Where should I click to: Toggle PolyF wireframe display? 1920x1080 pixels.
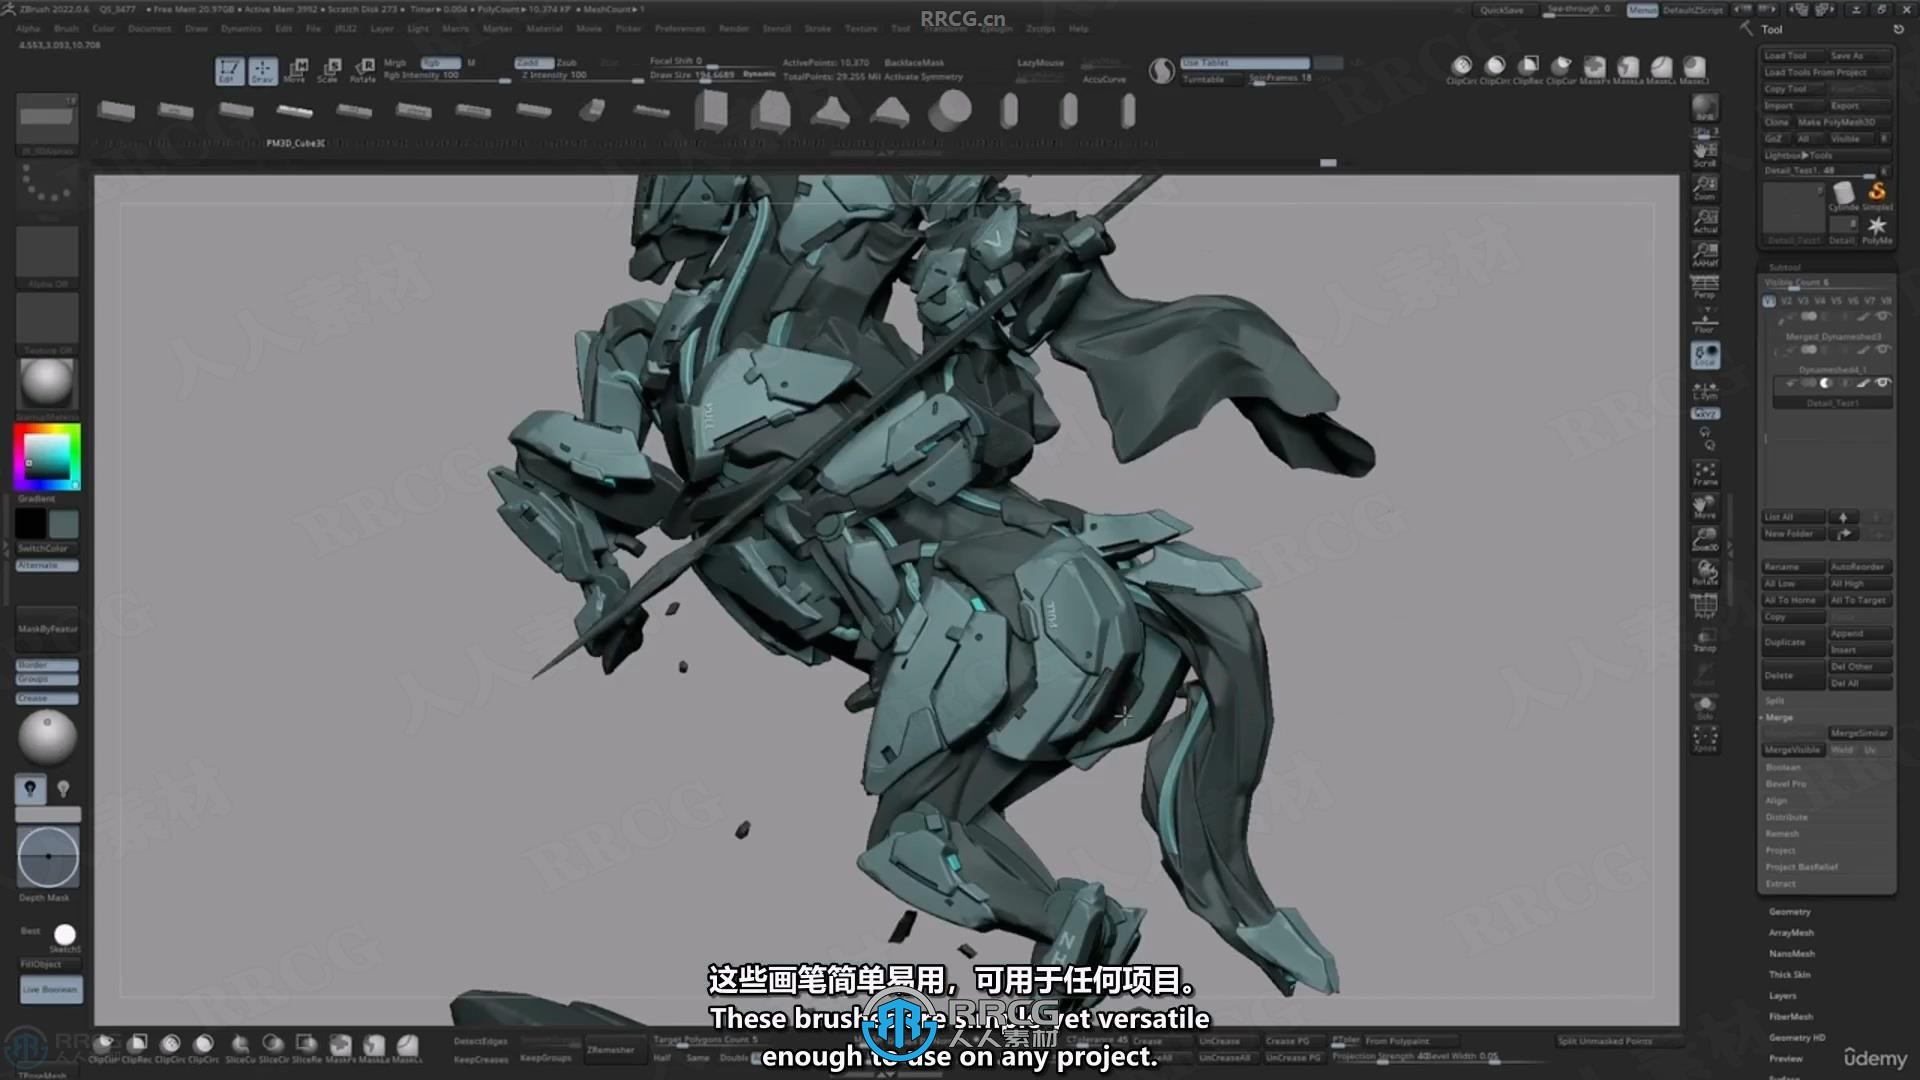pyautogui.click(x=1705, y=606)
